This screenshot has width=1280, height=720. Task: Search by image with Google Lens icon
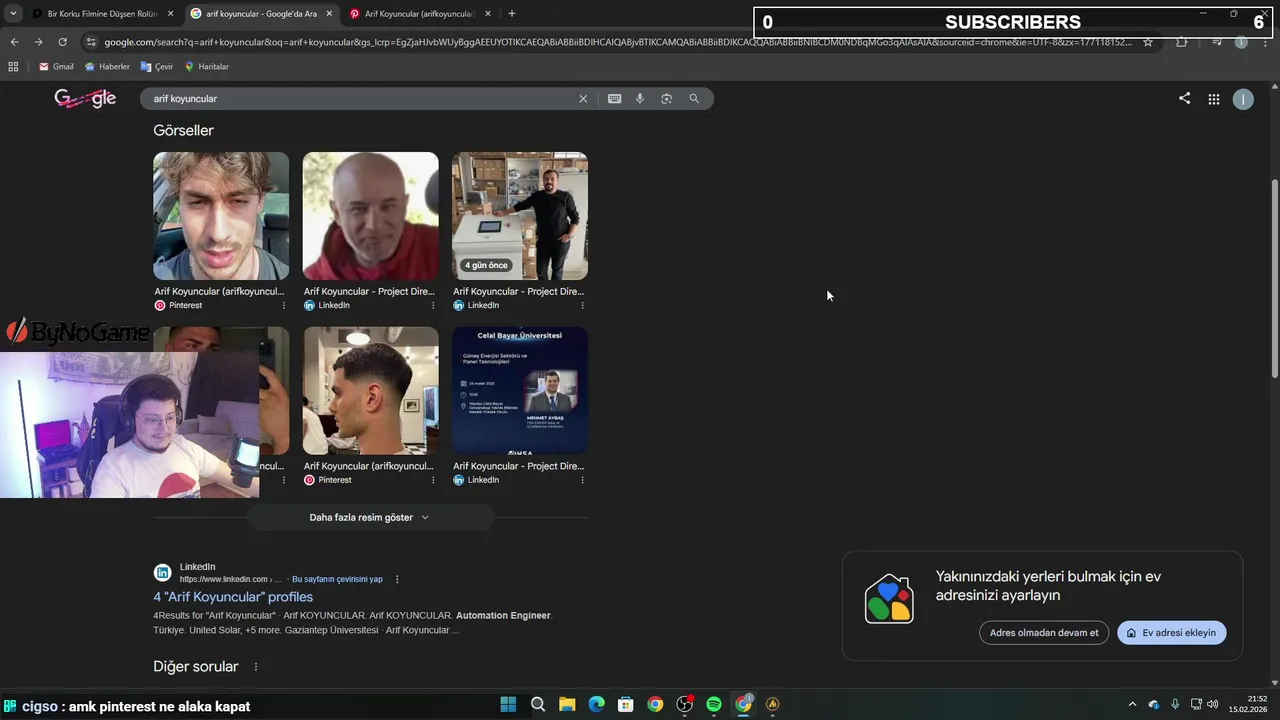[666, 99]
